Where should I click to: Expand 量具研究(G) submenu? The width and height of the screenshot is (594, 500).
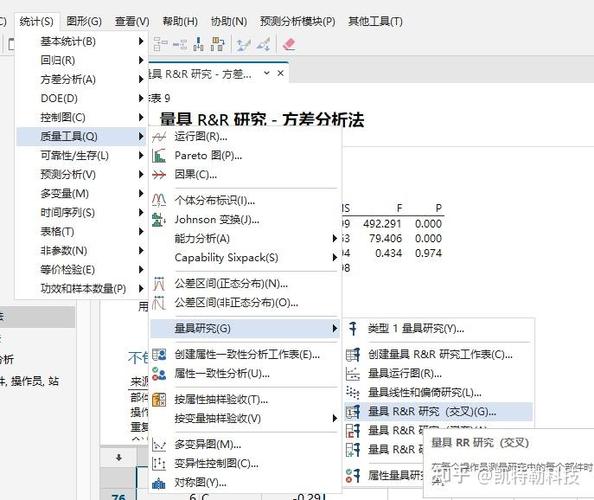tap(245, 328)
